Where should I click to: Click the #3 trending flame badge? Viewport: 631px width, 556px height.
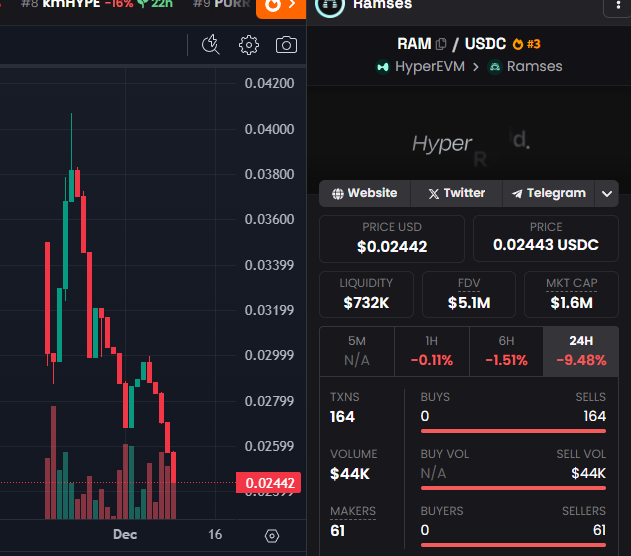coord(526,44)
